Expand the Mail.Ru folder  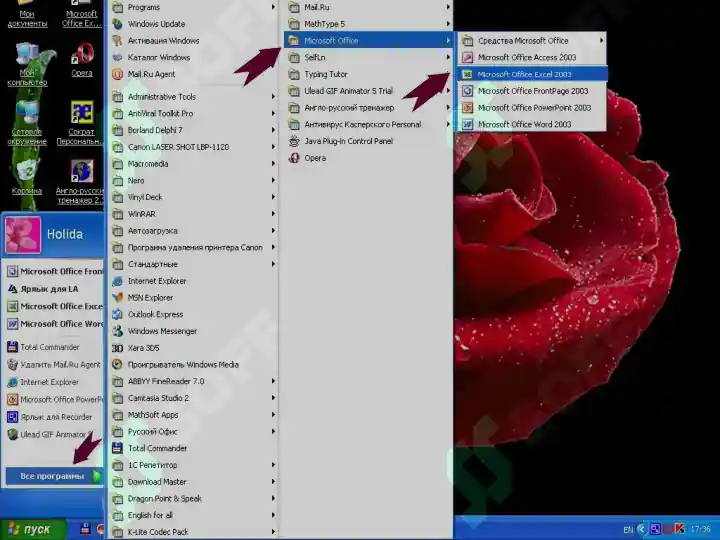pyautogui.click(x=368, y=7)
